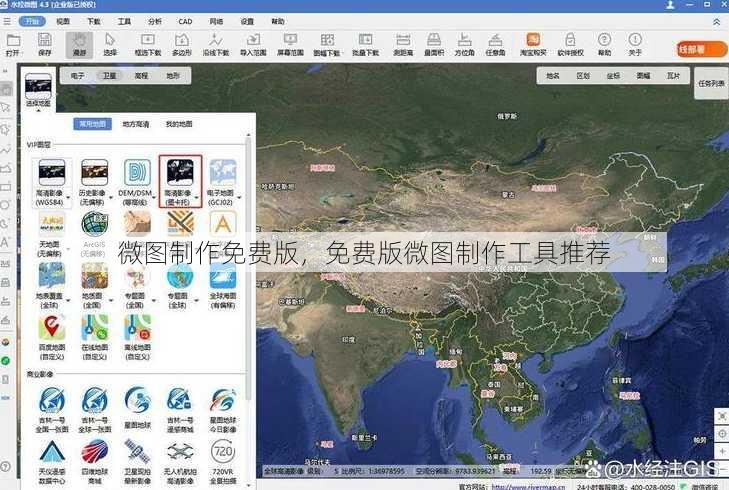Switch the basemap to 电子 mode
The height and width of the screenshot is (490, 729).
77,76
